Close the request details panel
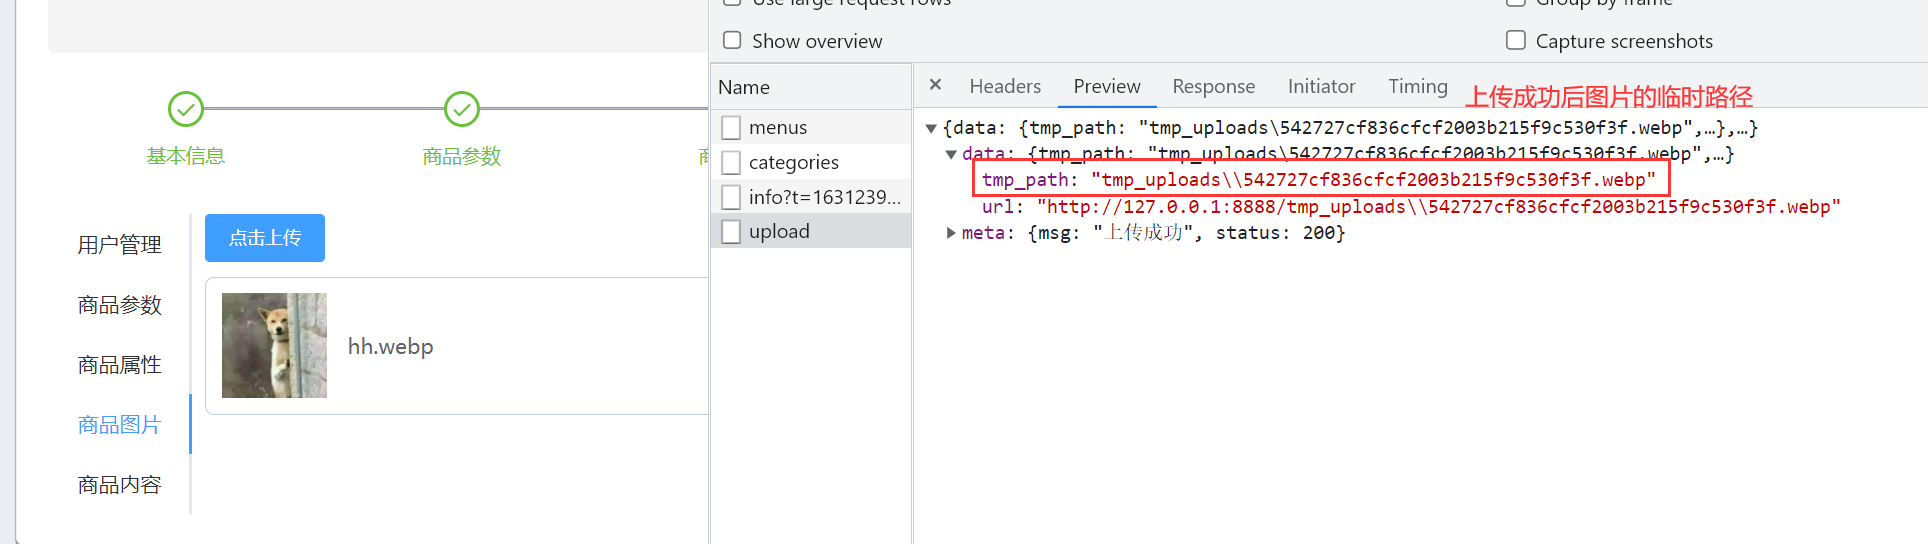 pos(935,85)
